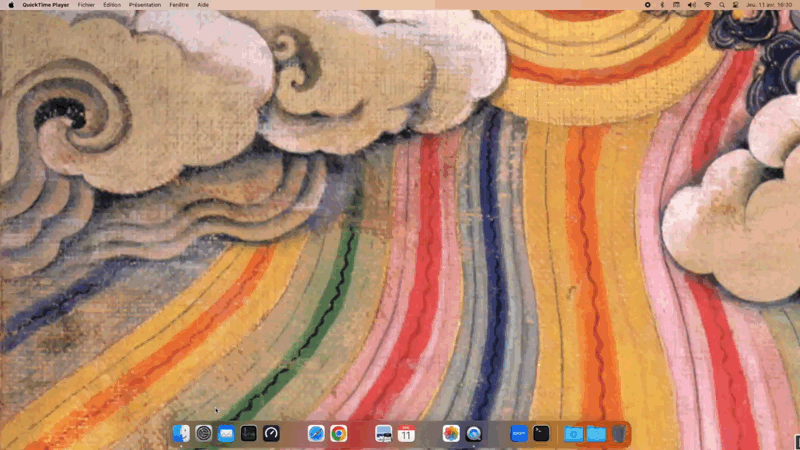Launch Google Chrome from the dock
This screenshot has width=800, height=450.
[339, 433]
